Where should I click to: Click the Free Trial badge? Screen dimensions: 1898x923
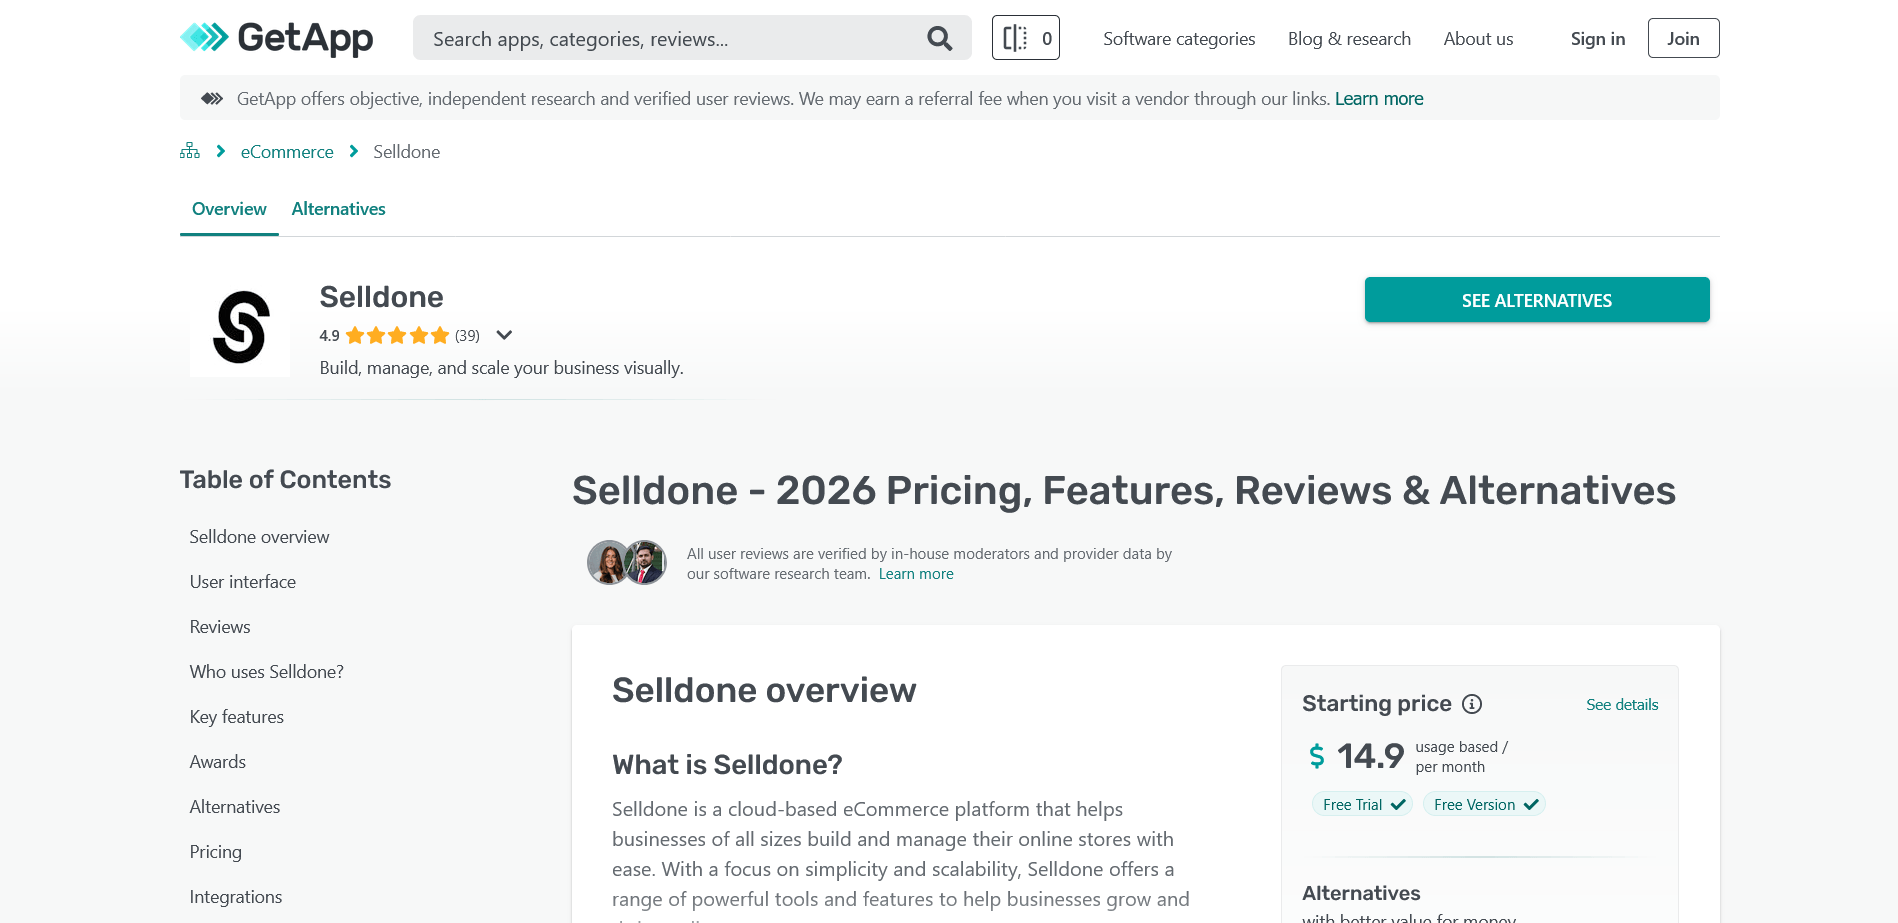pyautogui.click(x=1362, y=804)
